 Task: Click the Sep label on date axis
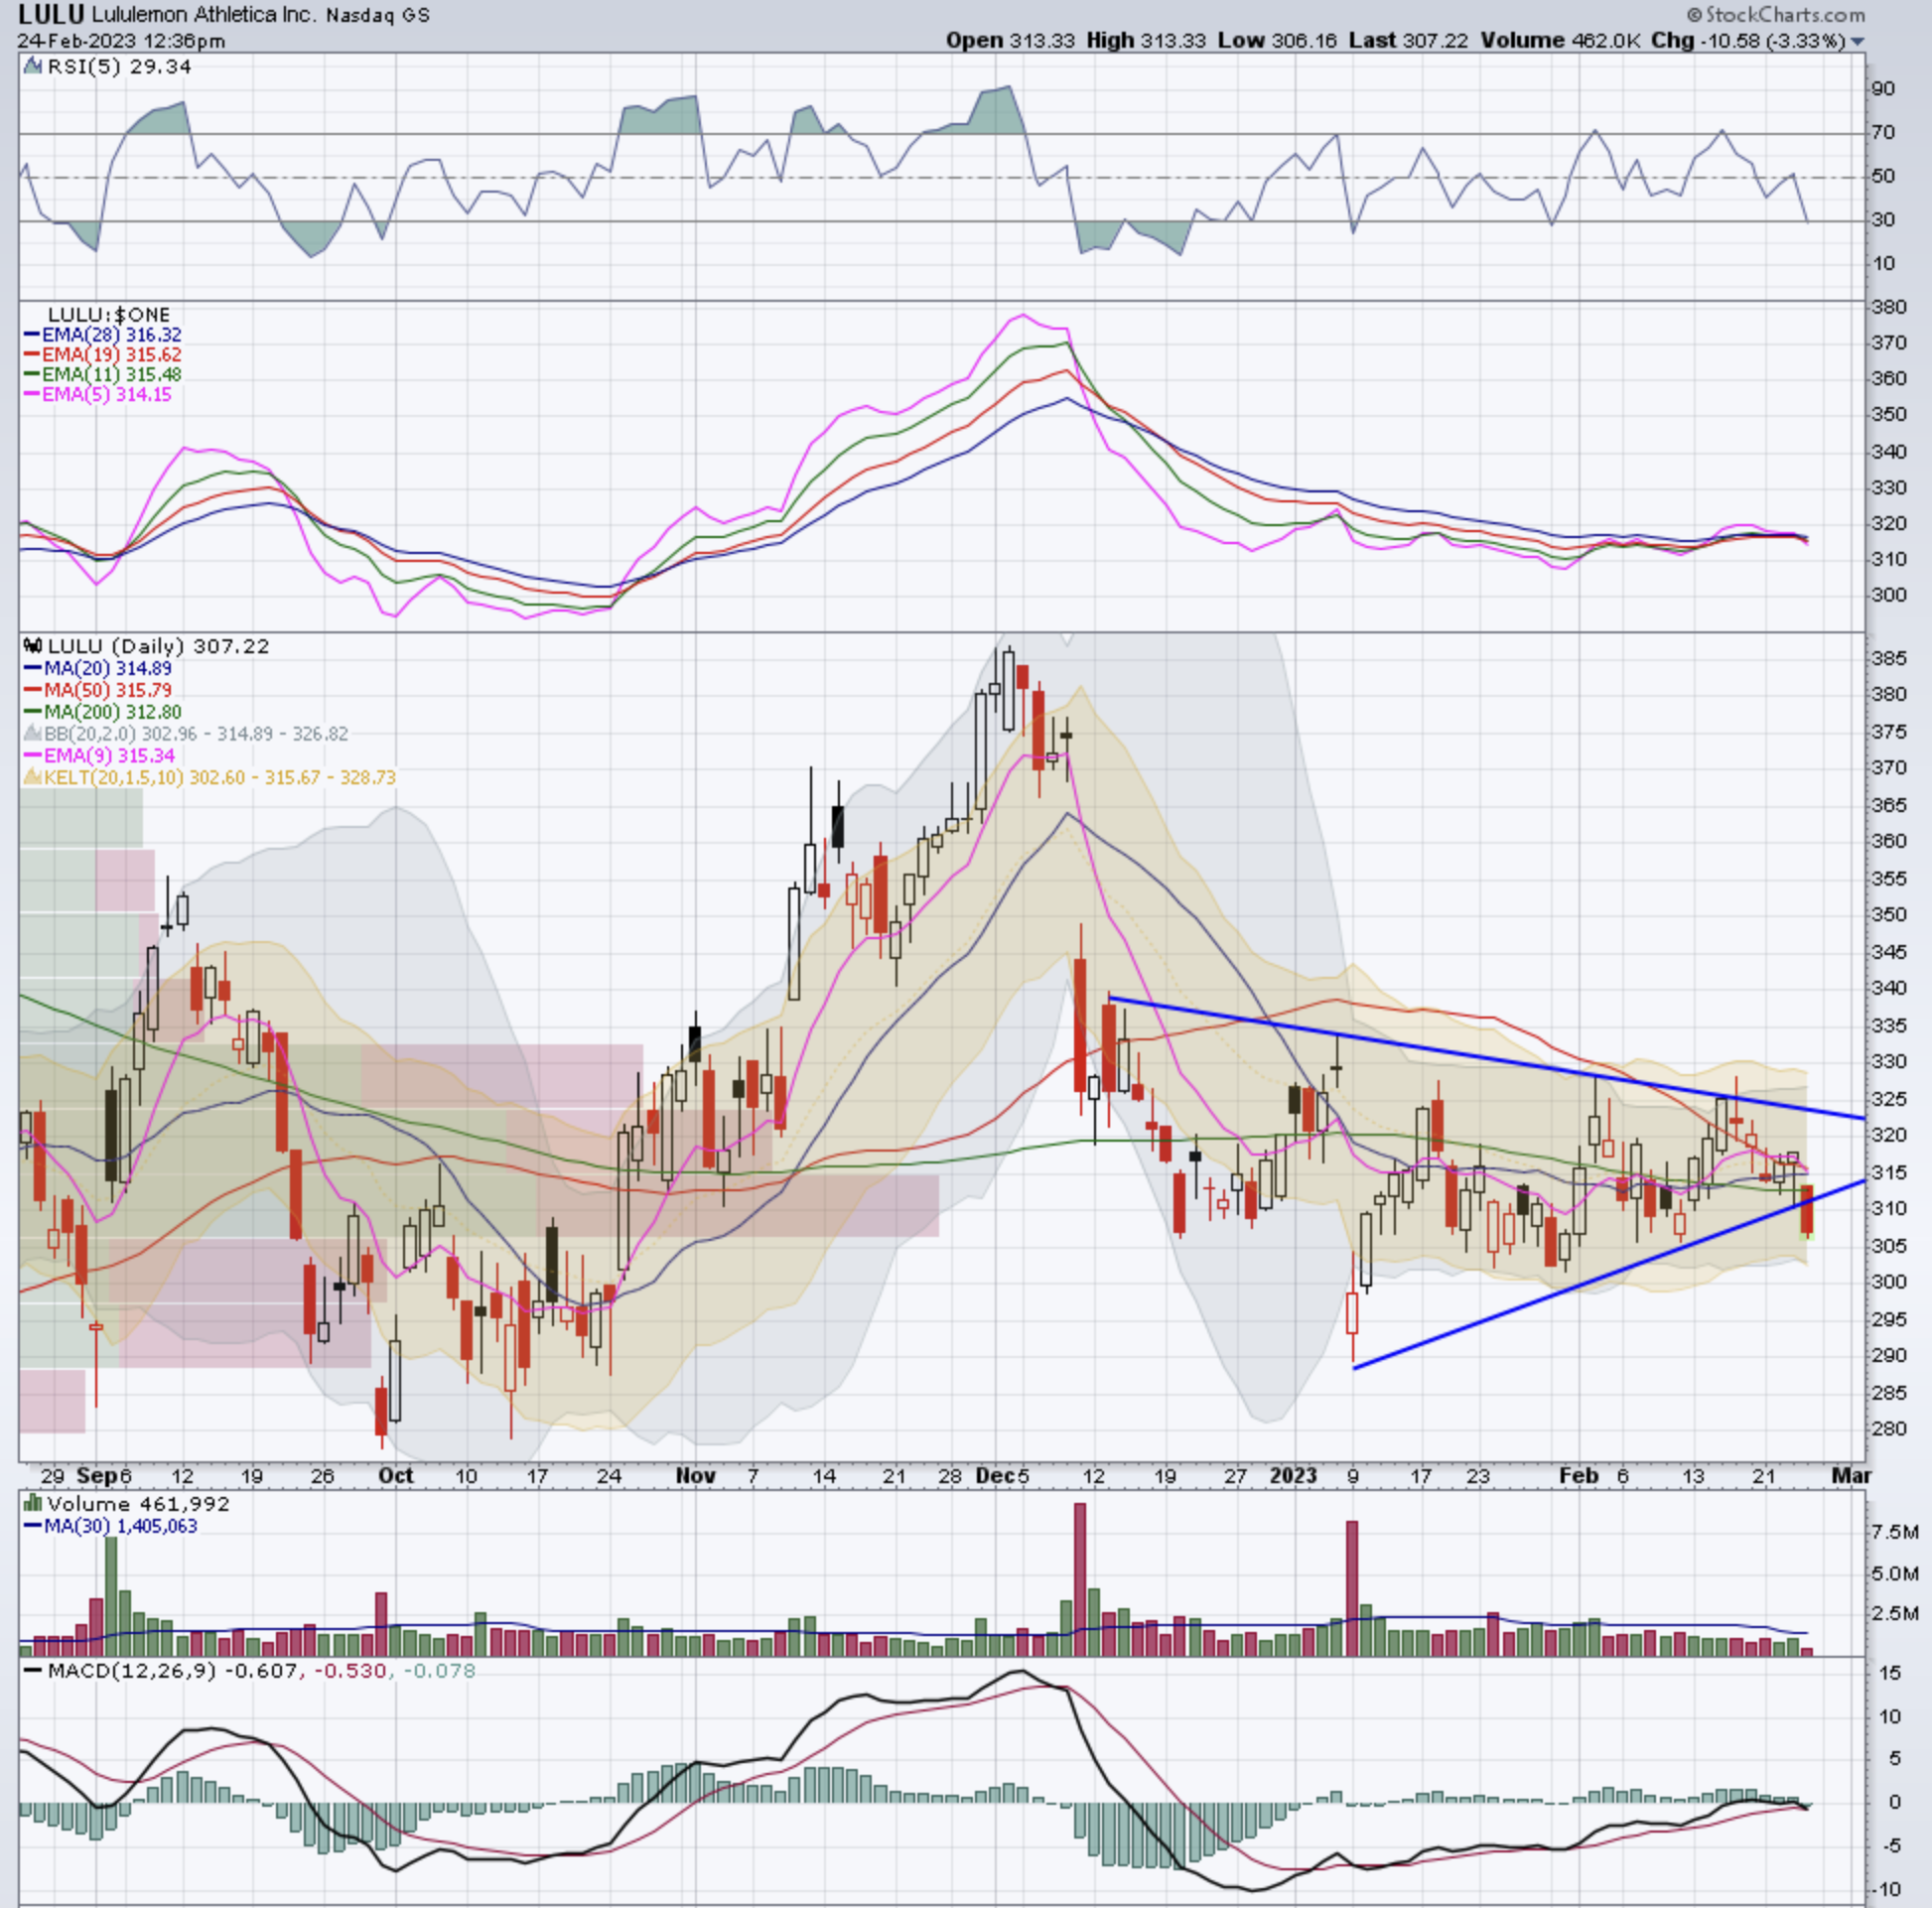click(x=95, y=1476)
